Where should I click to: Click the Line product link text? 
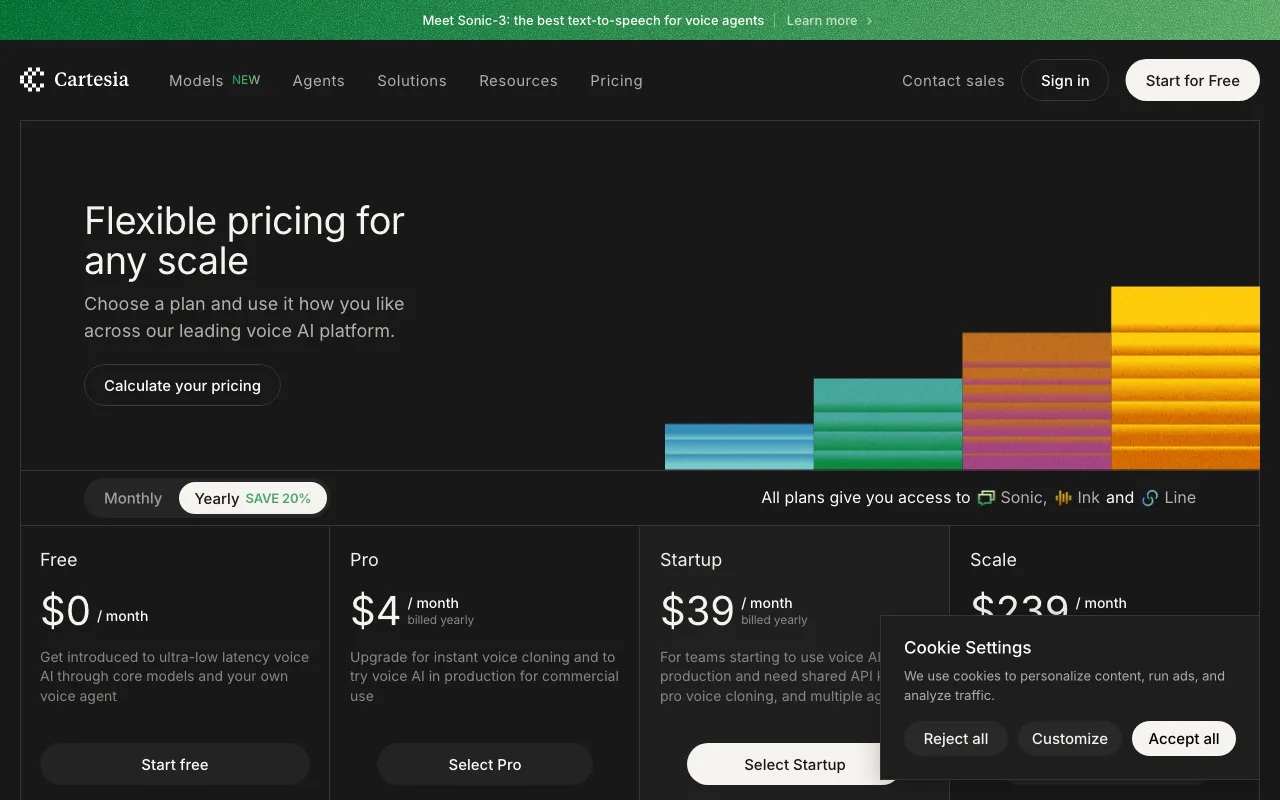pyautogui.click(x=1180, y=498)
